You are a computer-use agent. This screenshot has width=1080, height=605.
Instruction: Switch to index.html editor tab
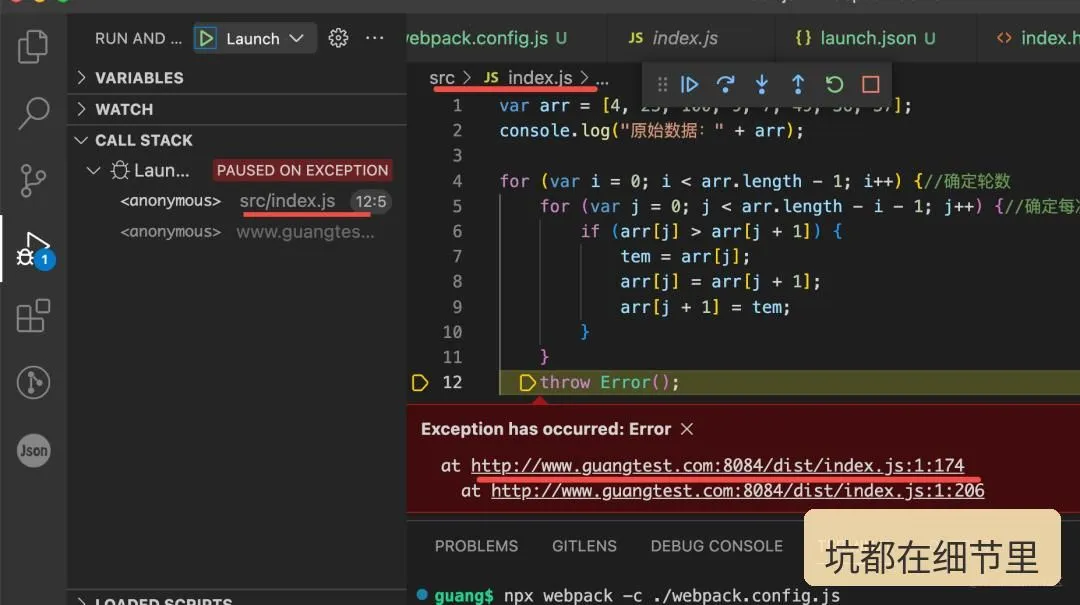pyautogui.click(x=1037, y=38)
